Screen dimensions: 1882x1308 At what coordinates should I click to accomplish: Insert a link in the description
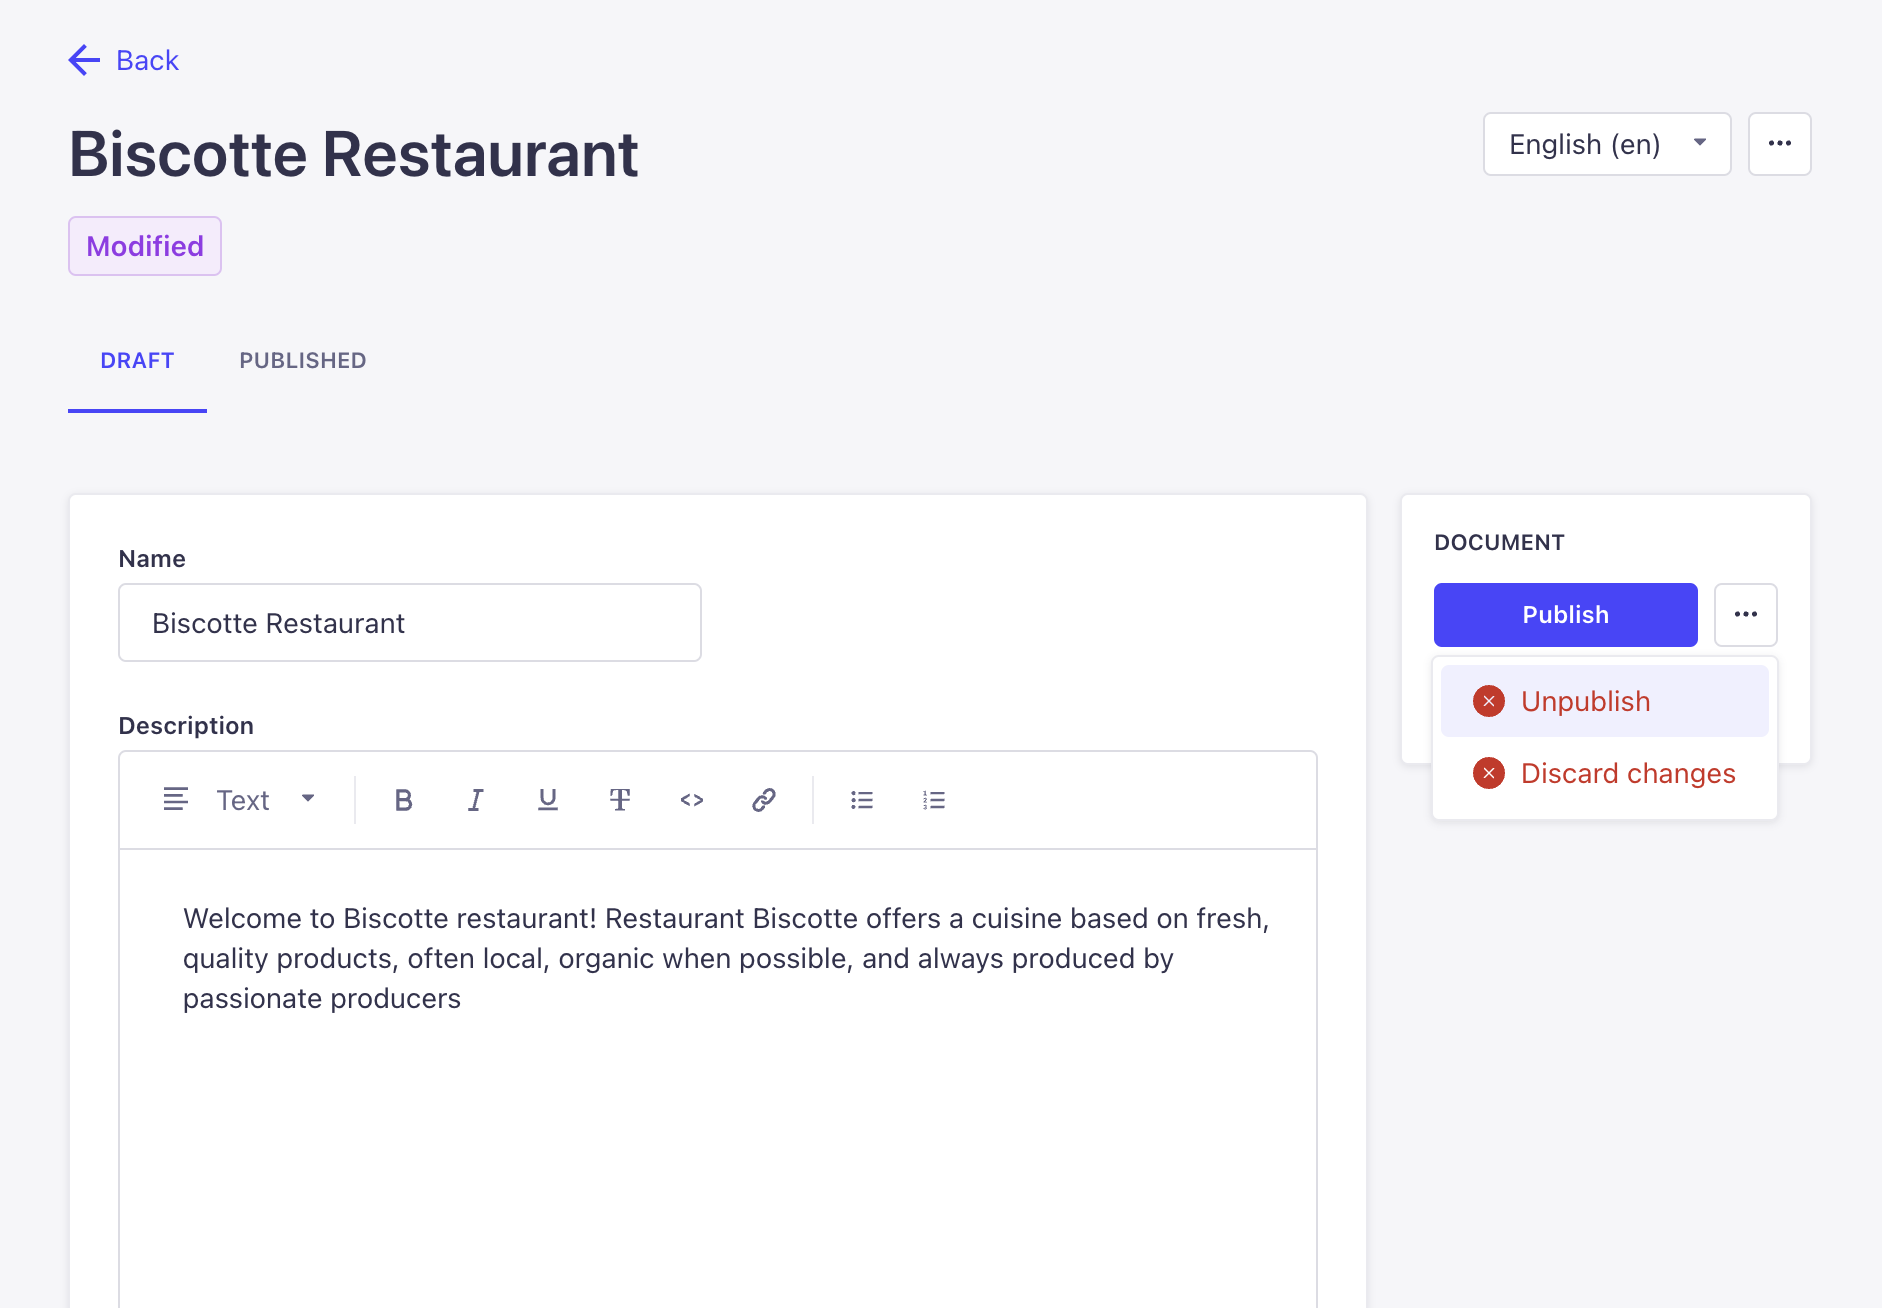[x=764, y=800]
